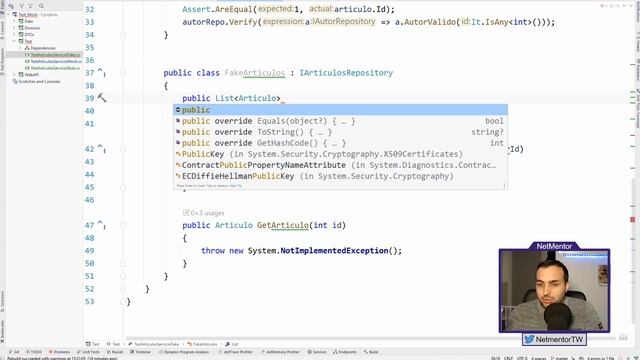Fold the GetArticulo method at line 47
The image size is (640, 360).
pos(123,225)
